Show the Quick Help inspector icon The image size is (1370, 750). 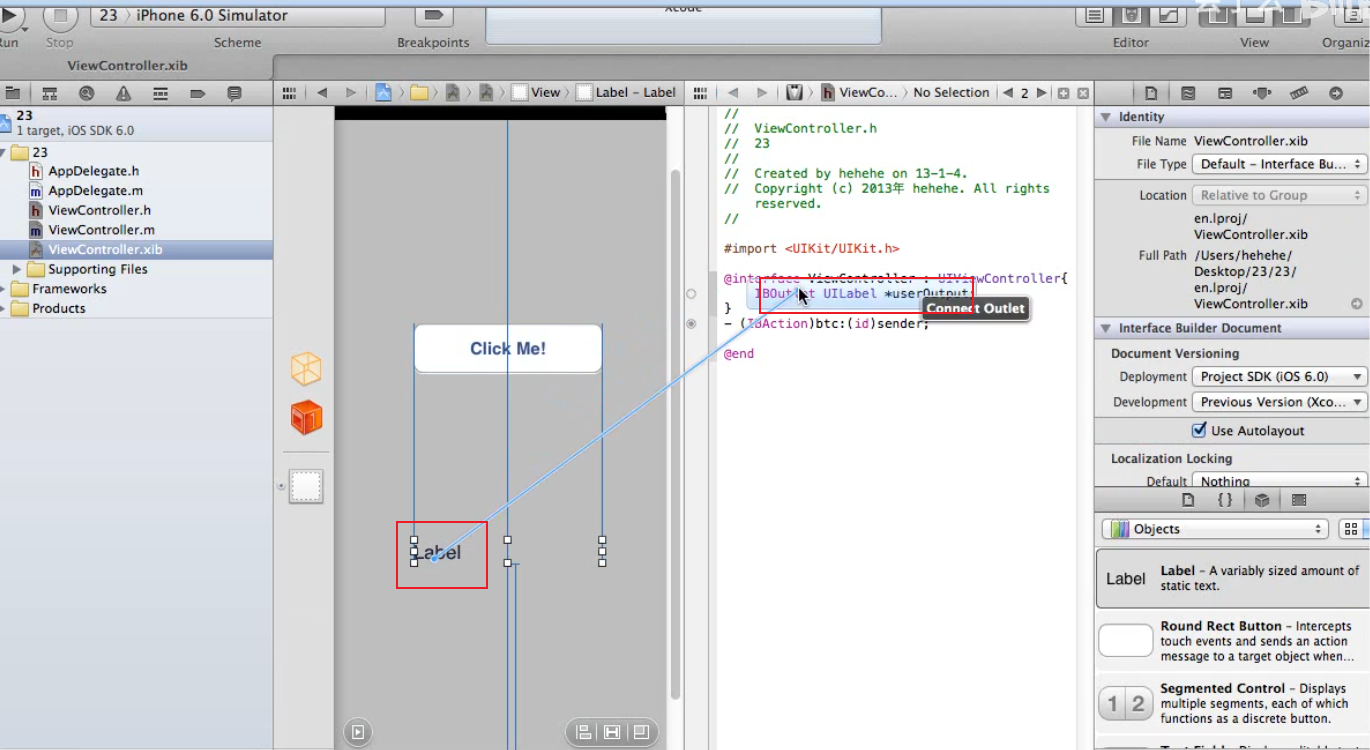(1188, 93)
